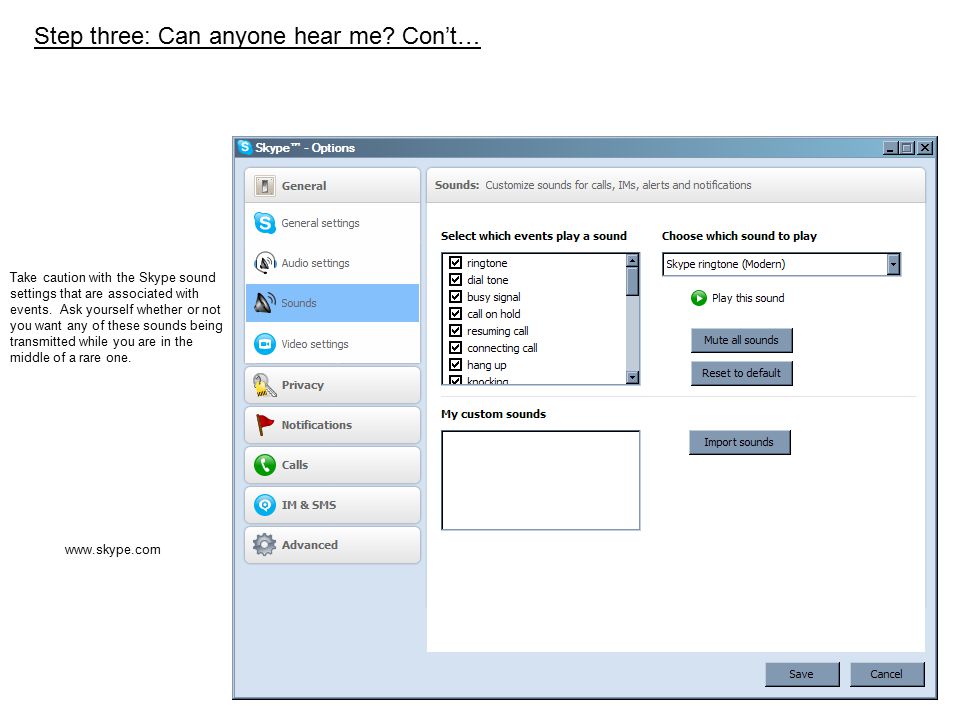Cancel the options dialog
The height and width of the screenshot is (720, 960).
(887, 674)
